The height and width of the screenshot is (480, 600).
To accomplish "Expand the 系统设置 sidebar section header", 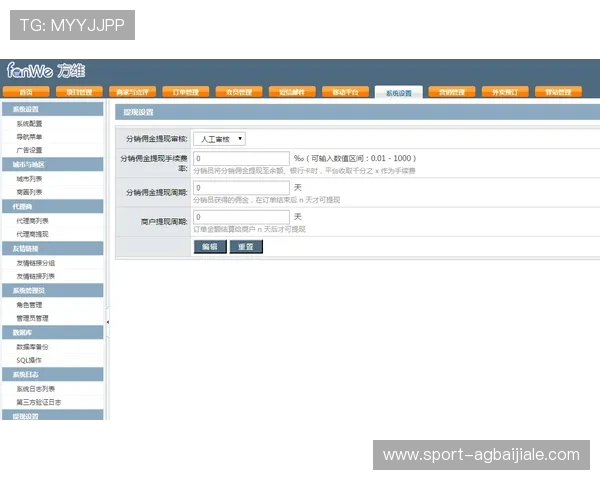I will pos(27,109).
